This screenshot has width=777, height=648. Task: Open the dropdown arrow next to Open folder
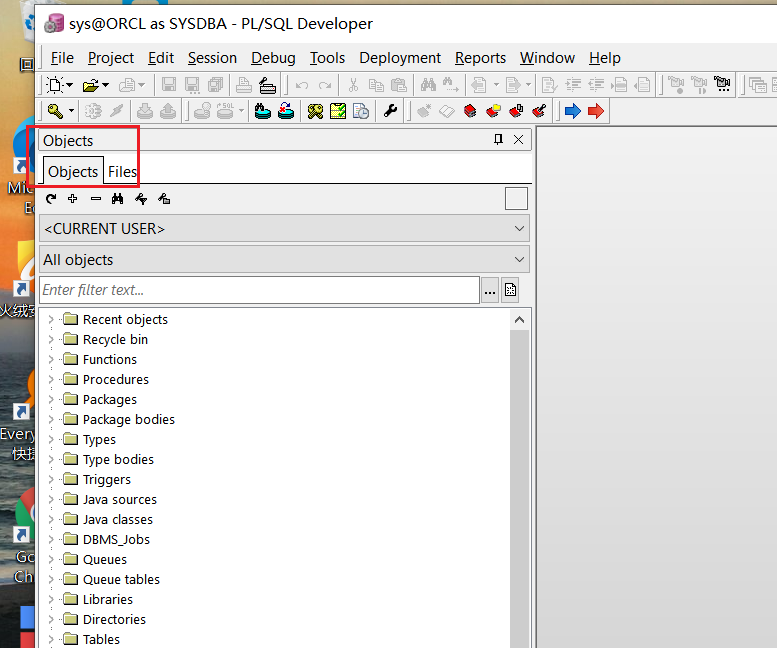[x=106, y=85]
